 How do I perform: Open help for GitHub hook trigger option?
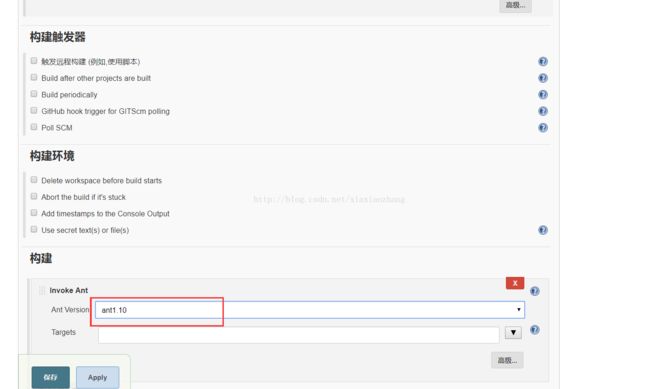click(x=543, y=111)
